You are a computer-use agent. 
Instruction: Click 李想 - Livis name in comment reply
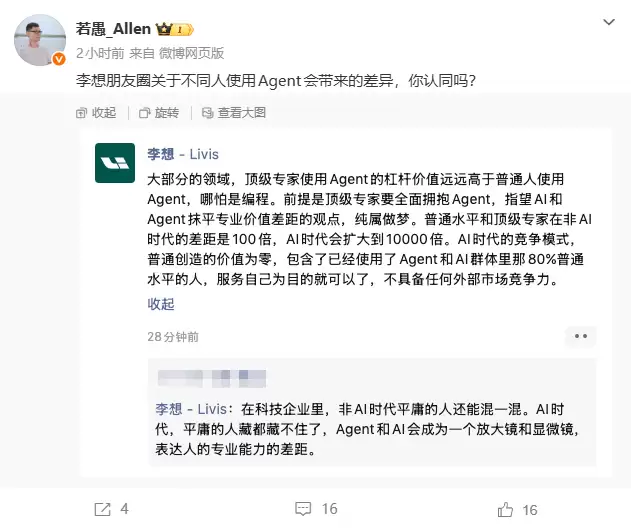[191, 409]
